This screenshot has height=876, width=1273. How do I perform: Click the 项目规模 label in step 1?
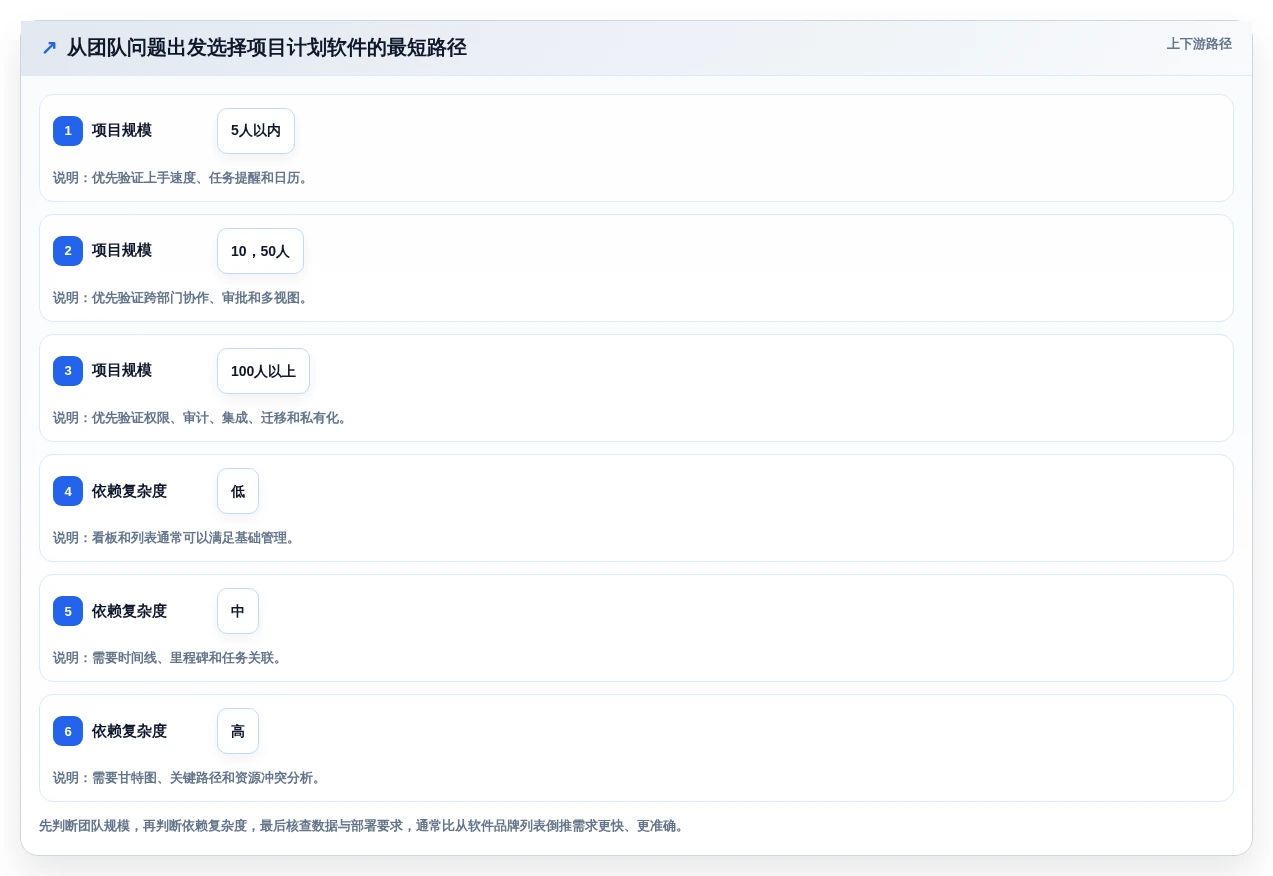[122, 131]
